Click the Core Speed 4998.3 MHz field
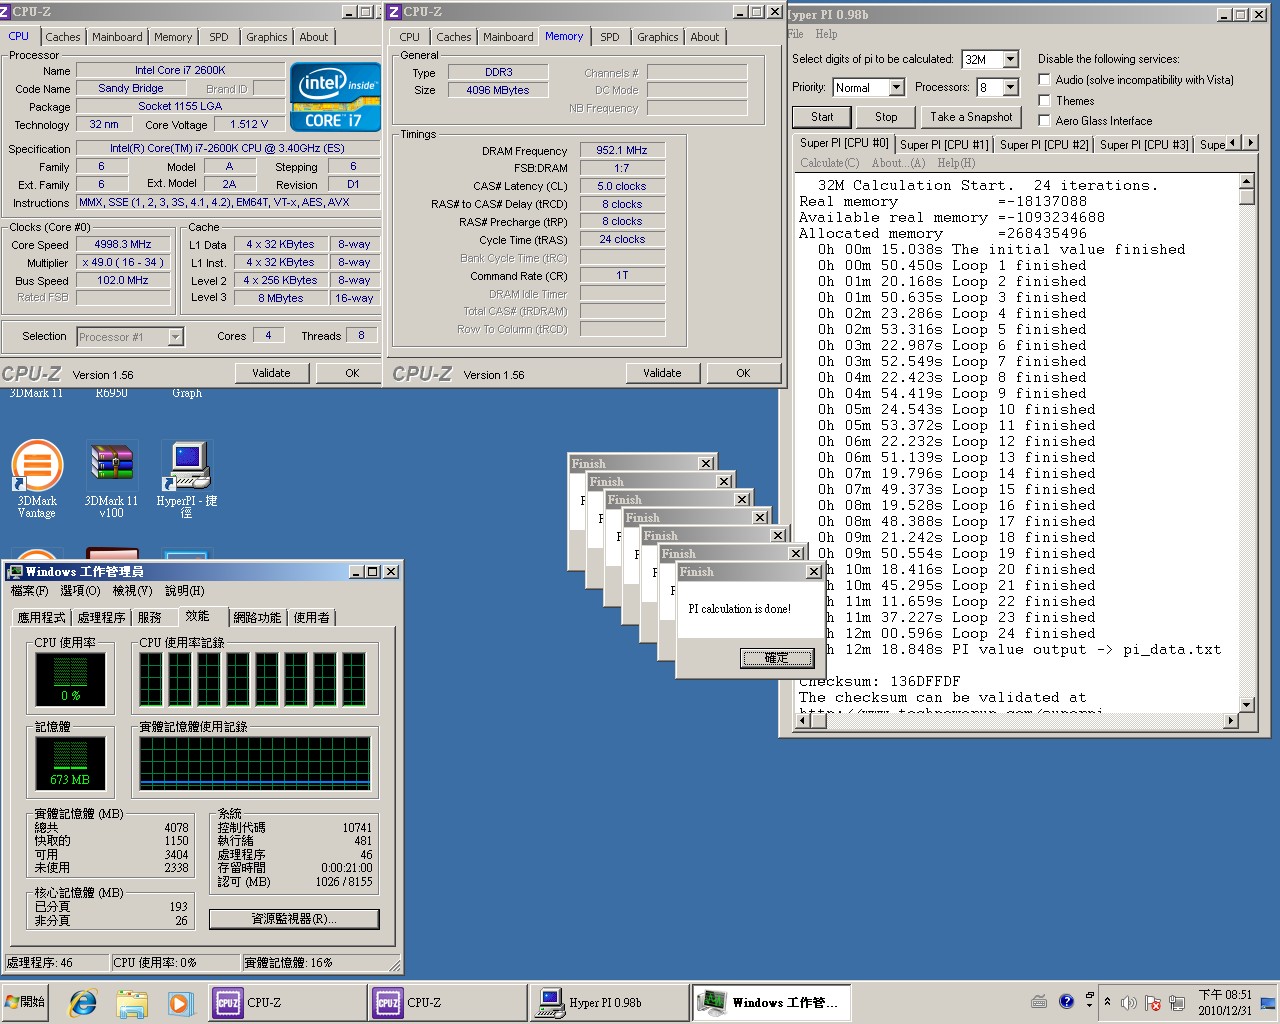The height and width of the screenshot is (1024, 1280). (123, 245)
